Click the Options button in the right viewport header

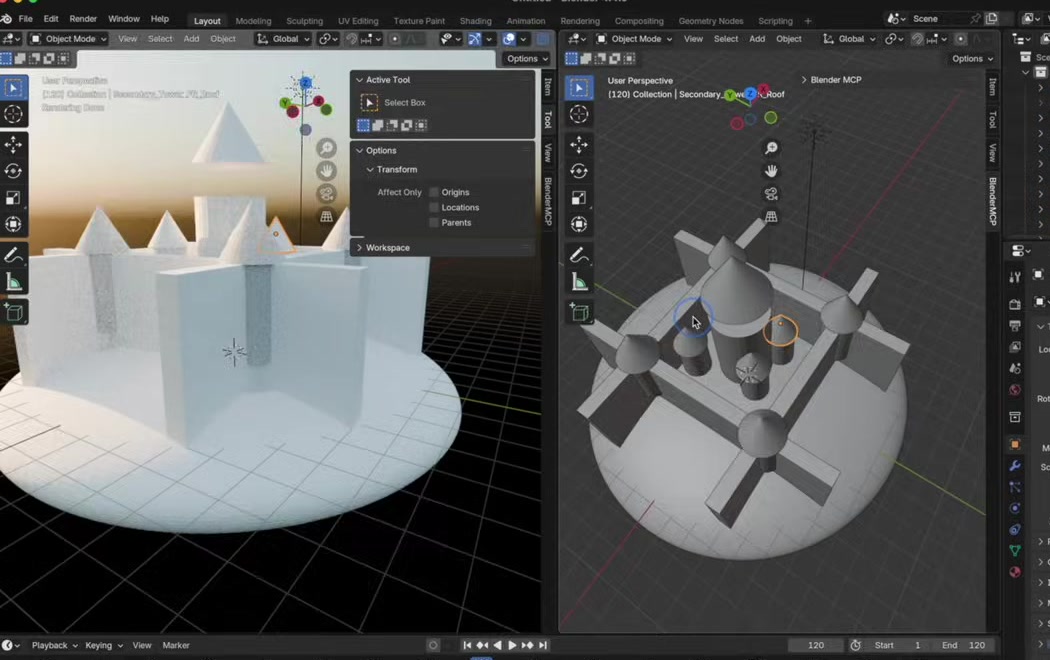coord(966,58)
